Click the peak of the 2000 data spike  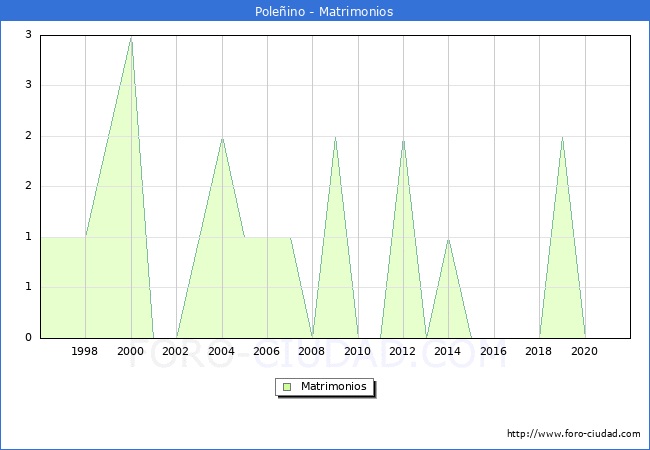pos(131,38)
